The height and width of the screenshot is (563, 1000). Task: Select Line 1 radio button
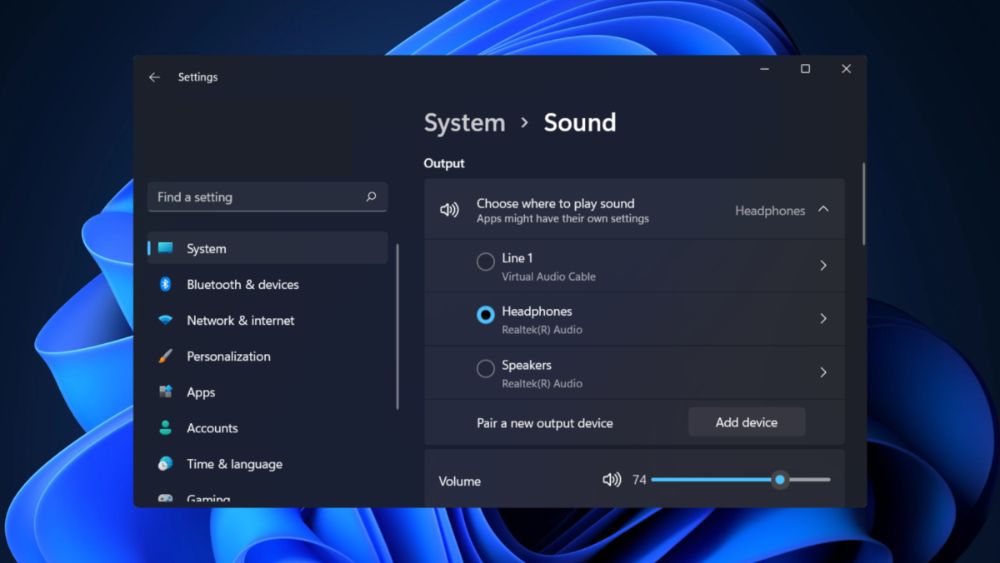[x=485, y=261]
